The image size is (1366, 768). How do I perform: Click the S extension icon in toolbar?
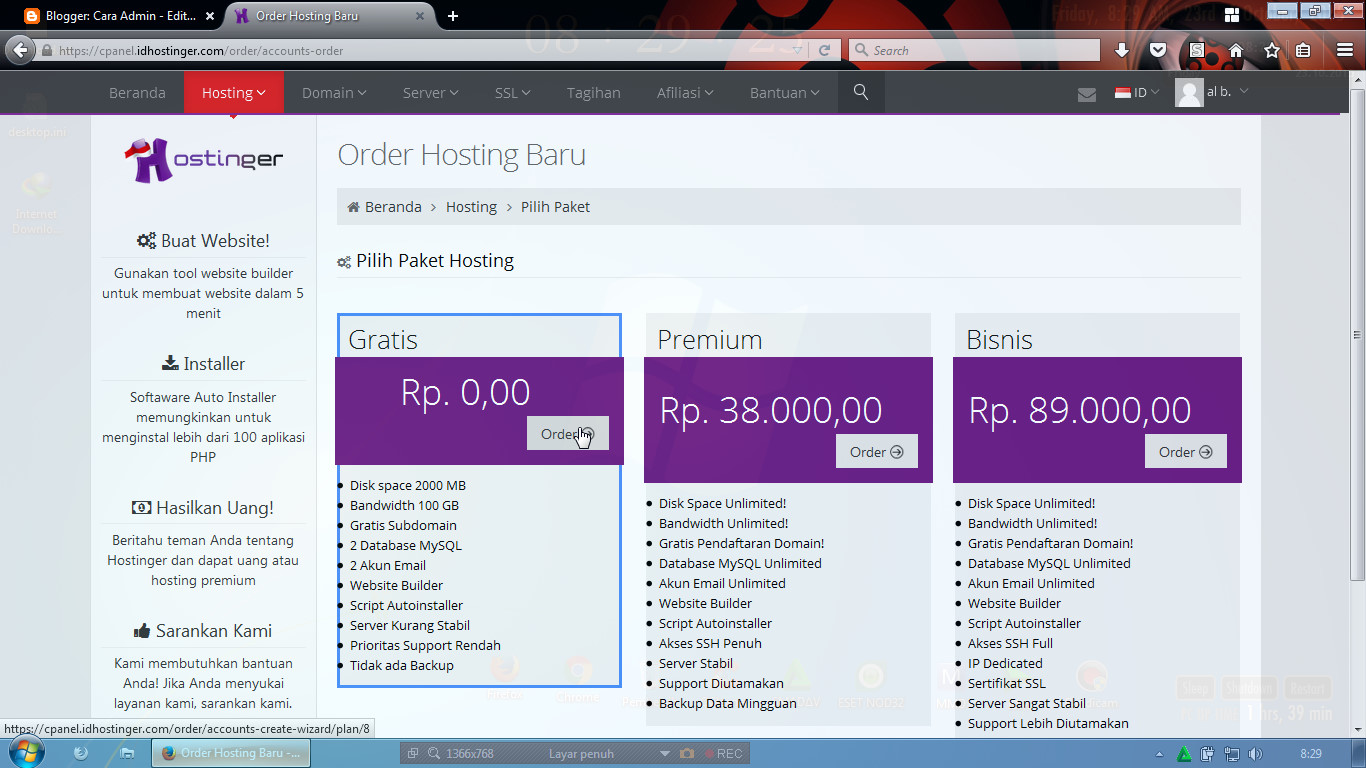click(1198, 50)
